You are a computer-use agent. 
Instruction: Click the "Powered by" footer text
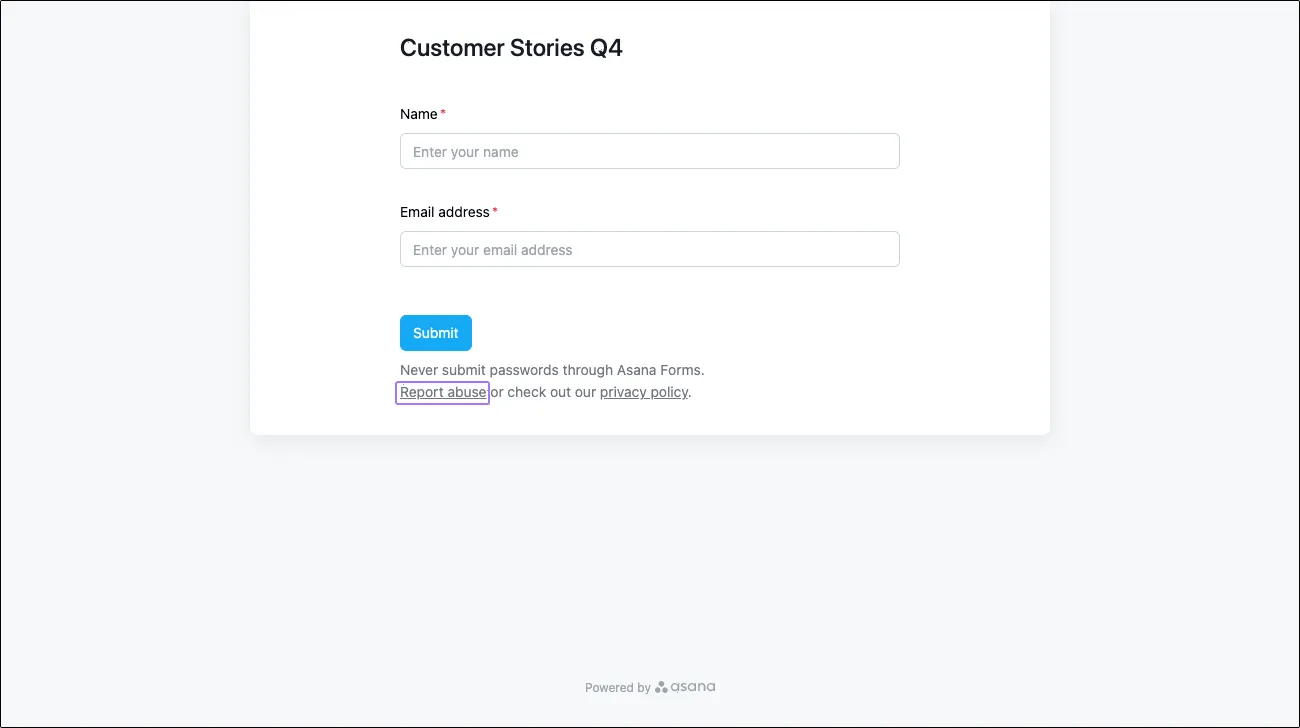pyautogui.click(x=617, y=688)
